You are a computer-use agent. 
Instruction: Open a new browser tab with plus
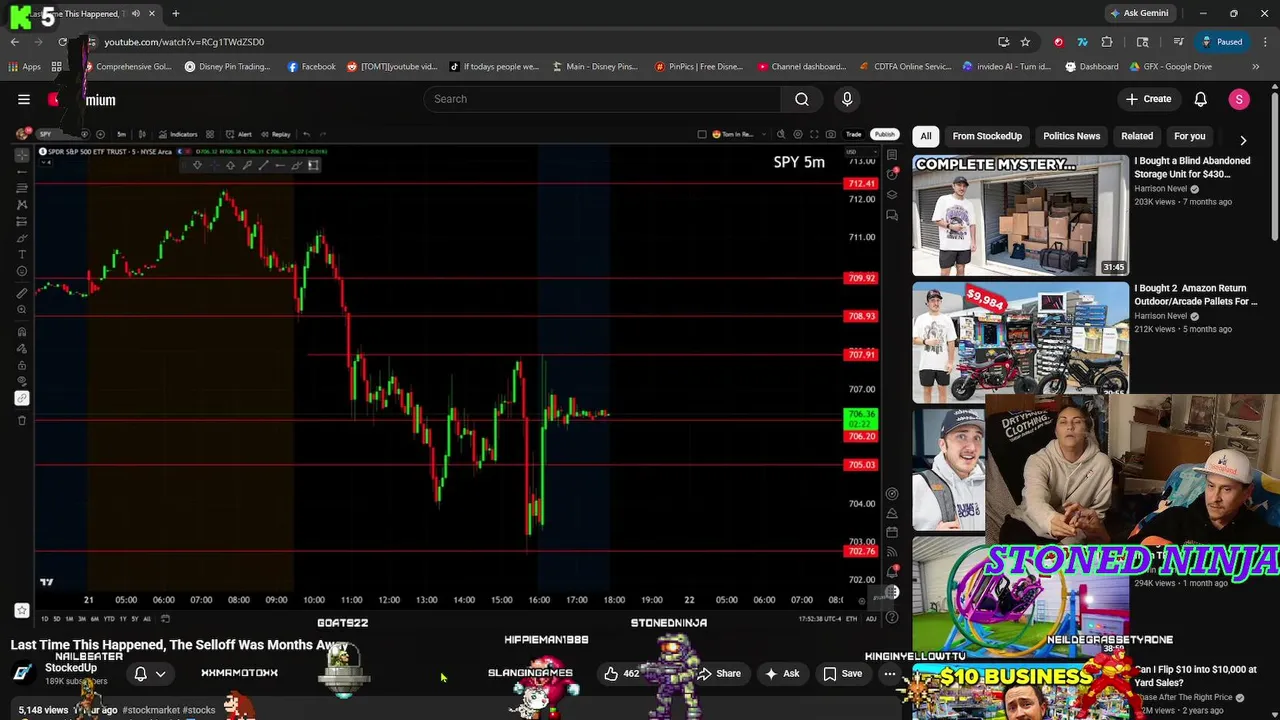(x=176, y=14)
